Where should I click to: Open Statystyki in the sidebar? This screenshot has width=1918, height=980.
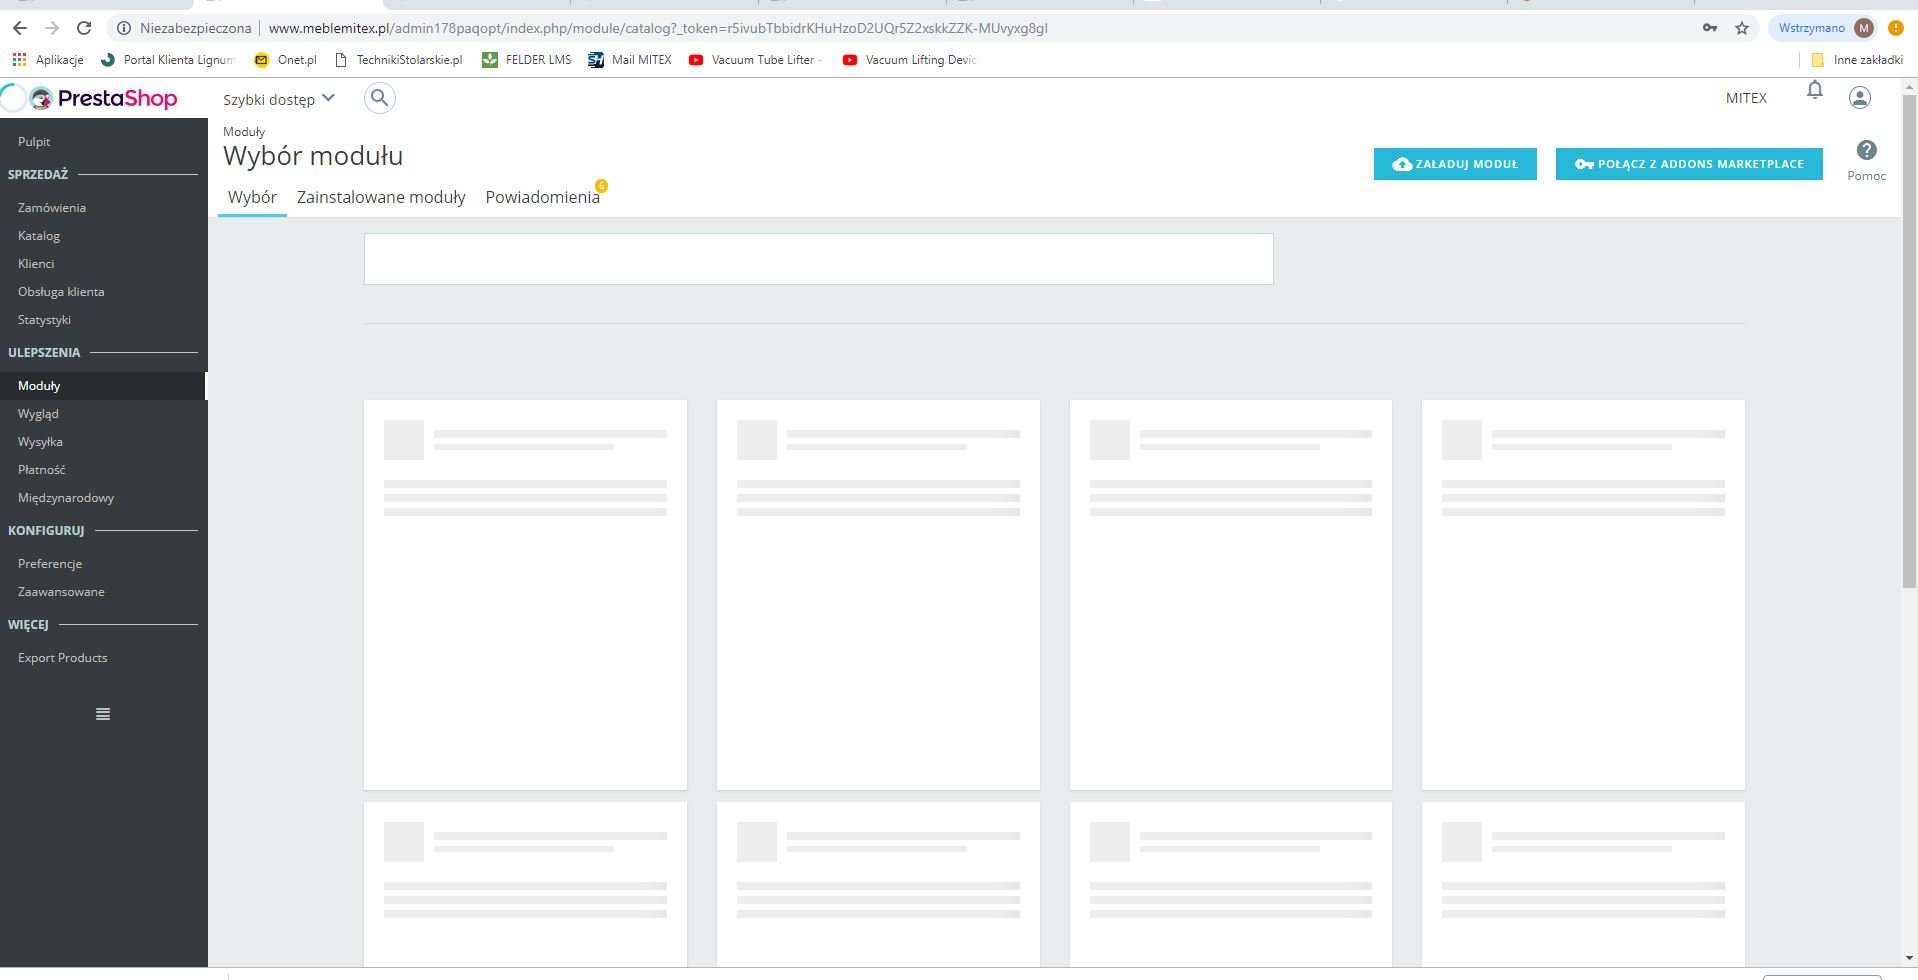(44, 320)
